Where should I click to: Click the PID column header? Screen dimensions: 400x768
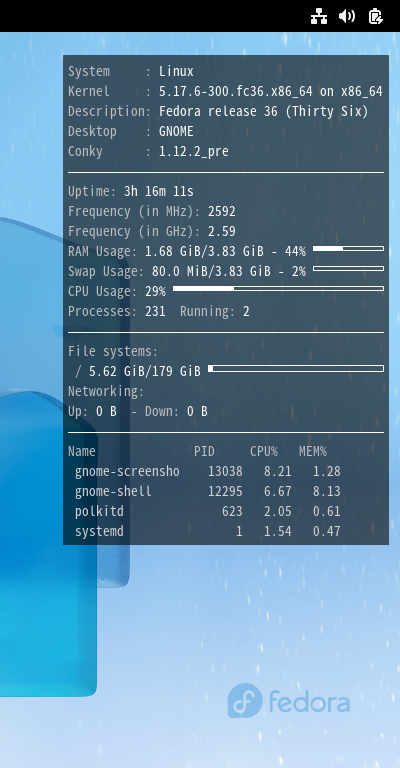[204, 451]
